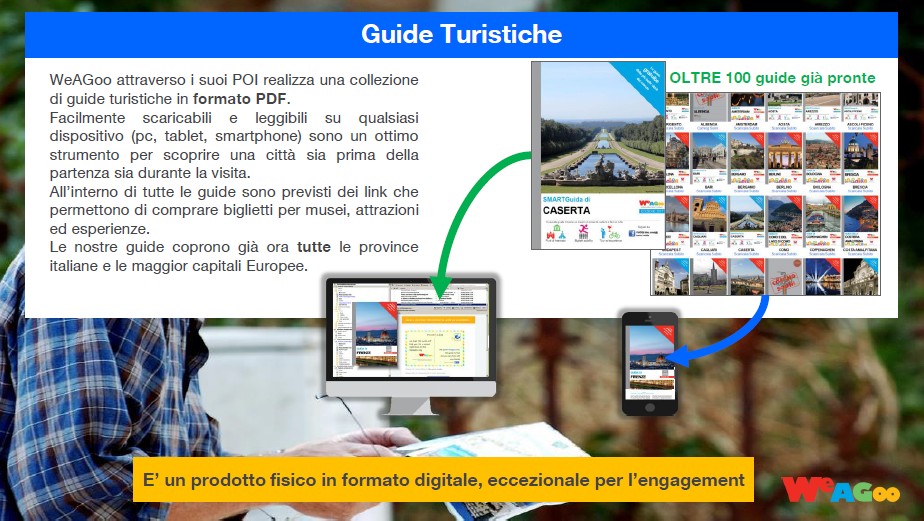Open the Bologna guide thumbnail

822,159
